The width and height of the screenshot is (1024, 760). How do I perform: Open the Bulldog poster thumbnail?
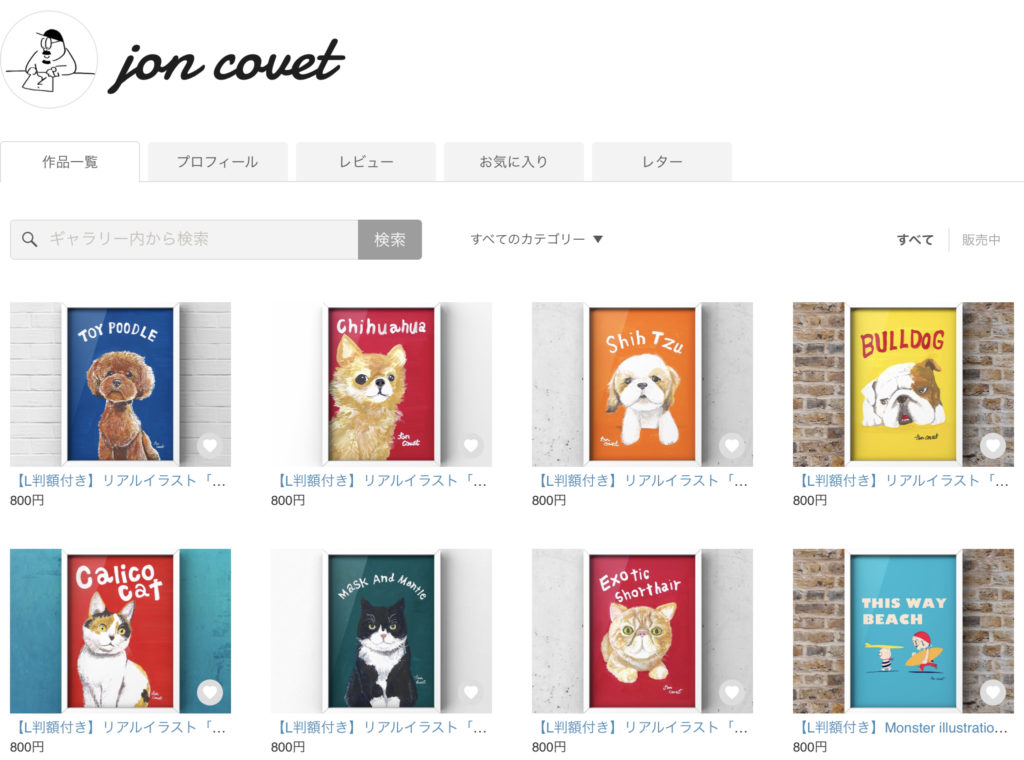pos(903,384)
